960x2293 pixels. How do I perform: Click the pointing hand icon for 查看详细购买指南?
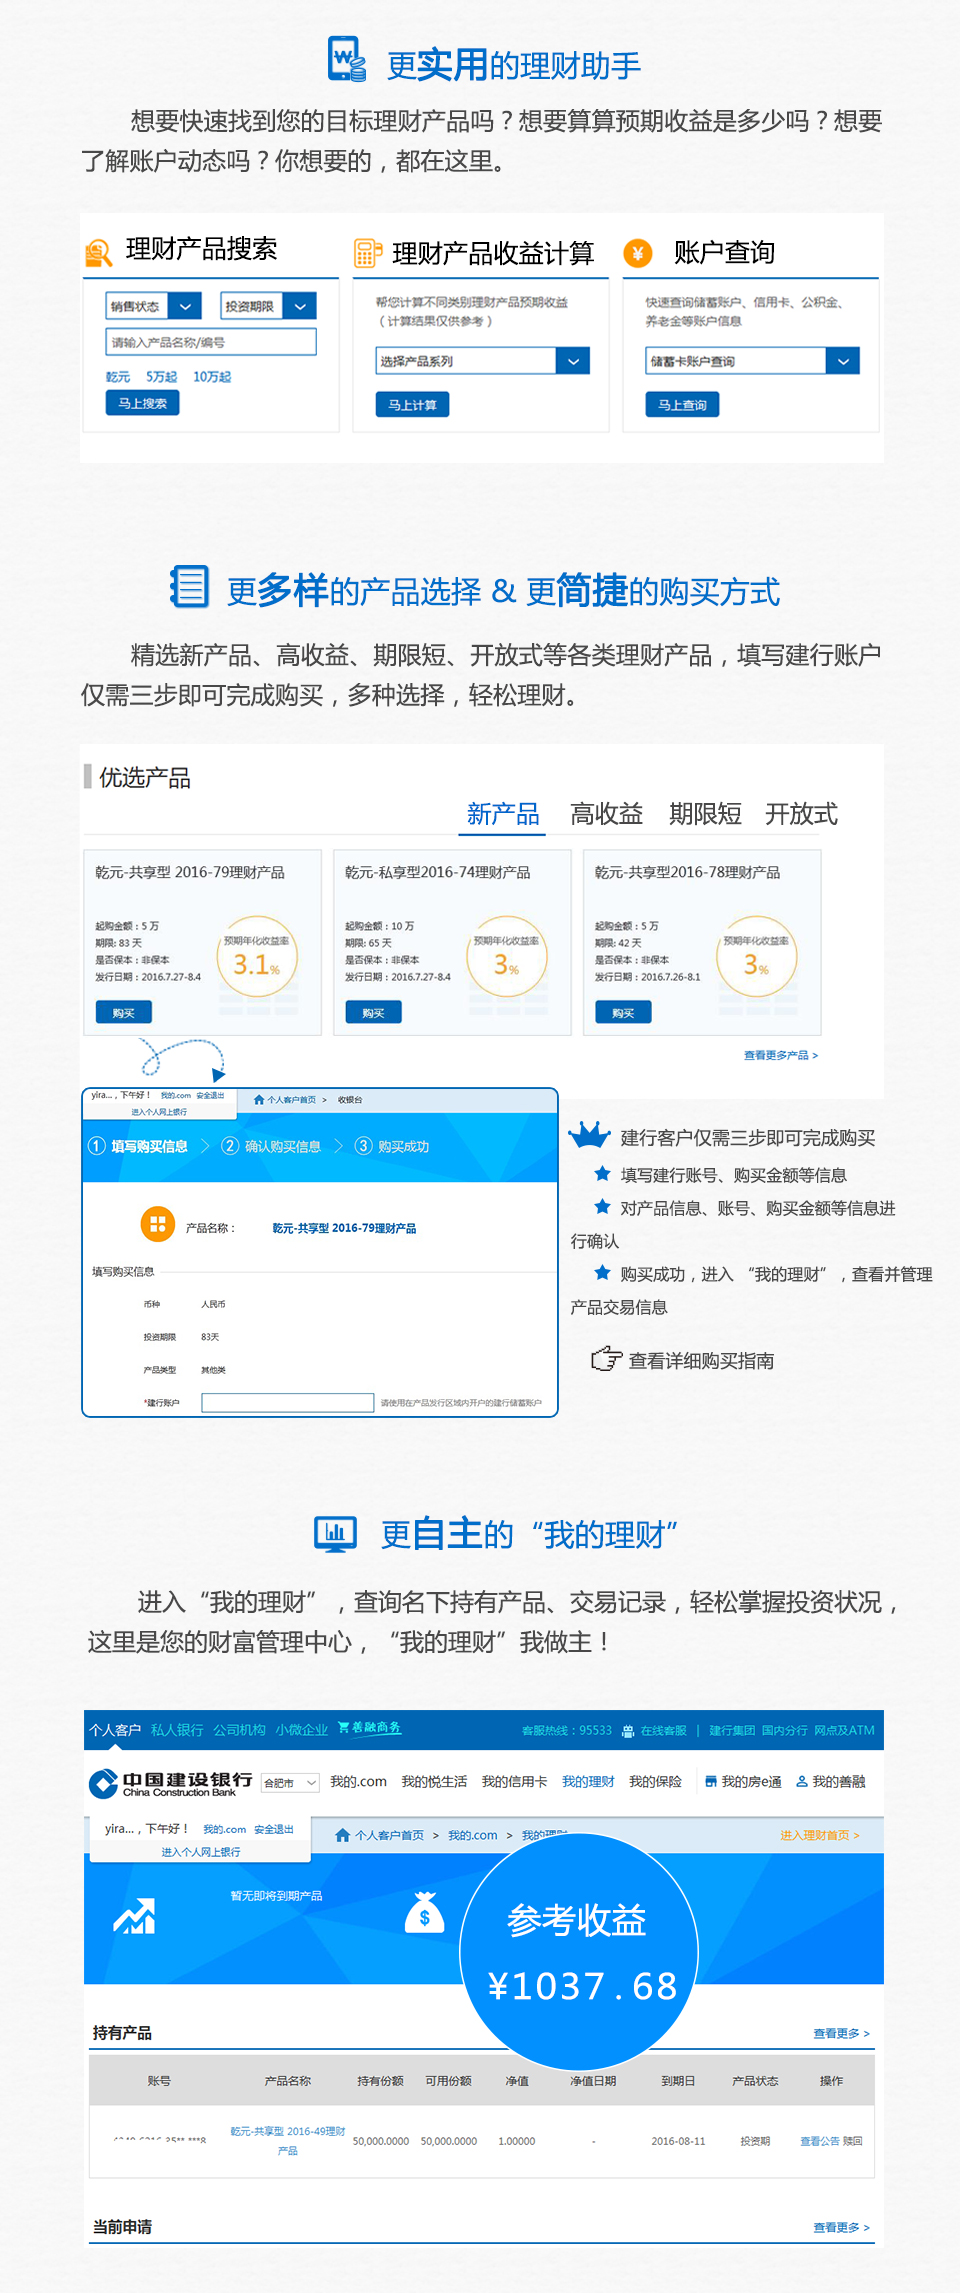(606, 1359)
